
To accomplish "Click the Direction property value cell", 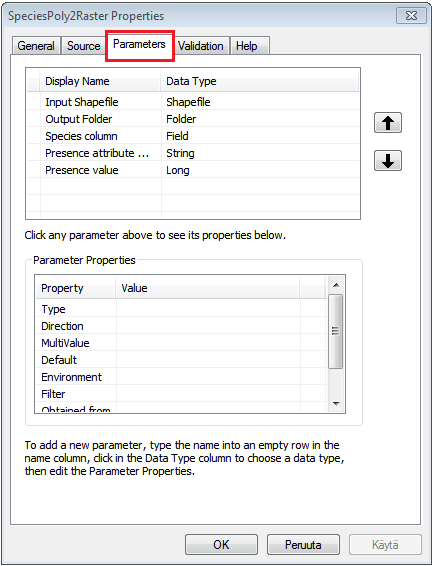I will tap(208, 326).
